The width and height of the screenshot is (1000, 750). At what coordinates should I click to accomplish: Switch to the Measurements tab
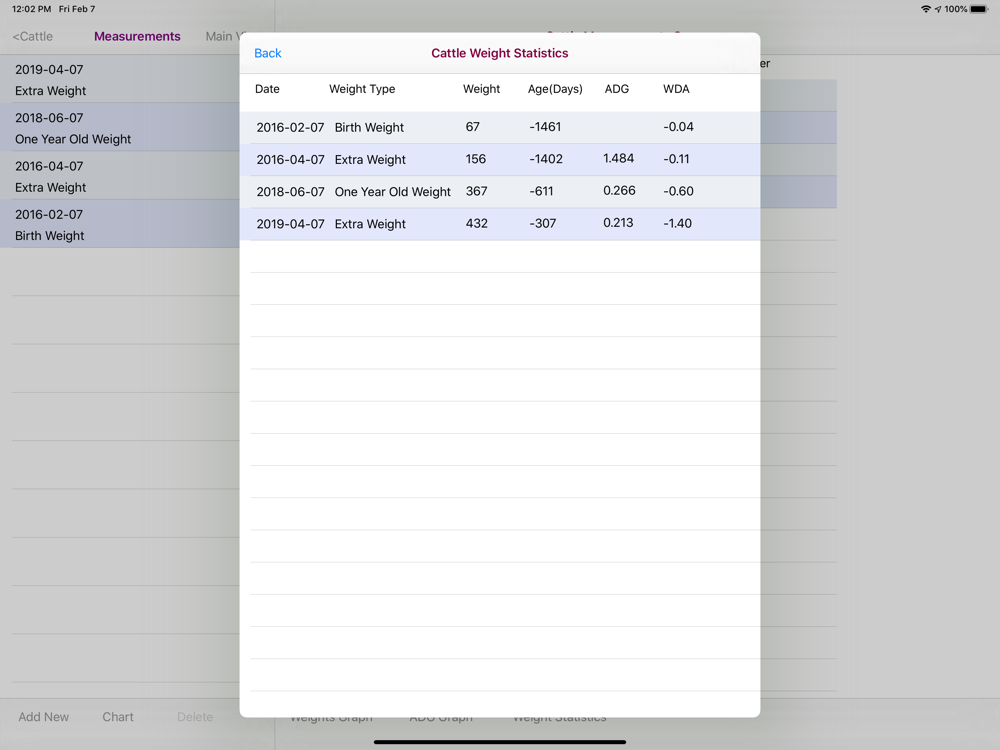pyautogui.click(x=137, y=36)
